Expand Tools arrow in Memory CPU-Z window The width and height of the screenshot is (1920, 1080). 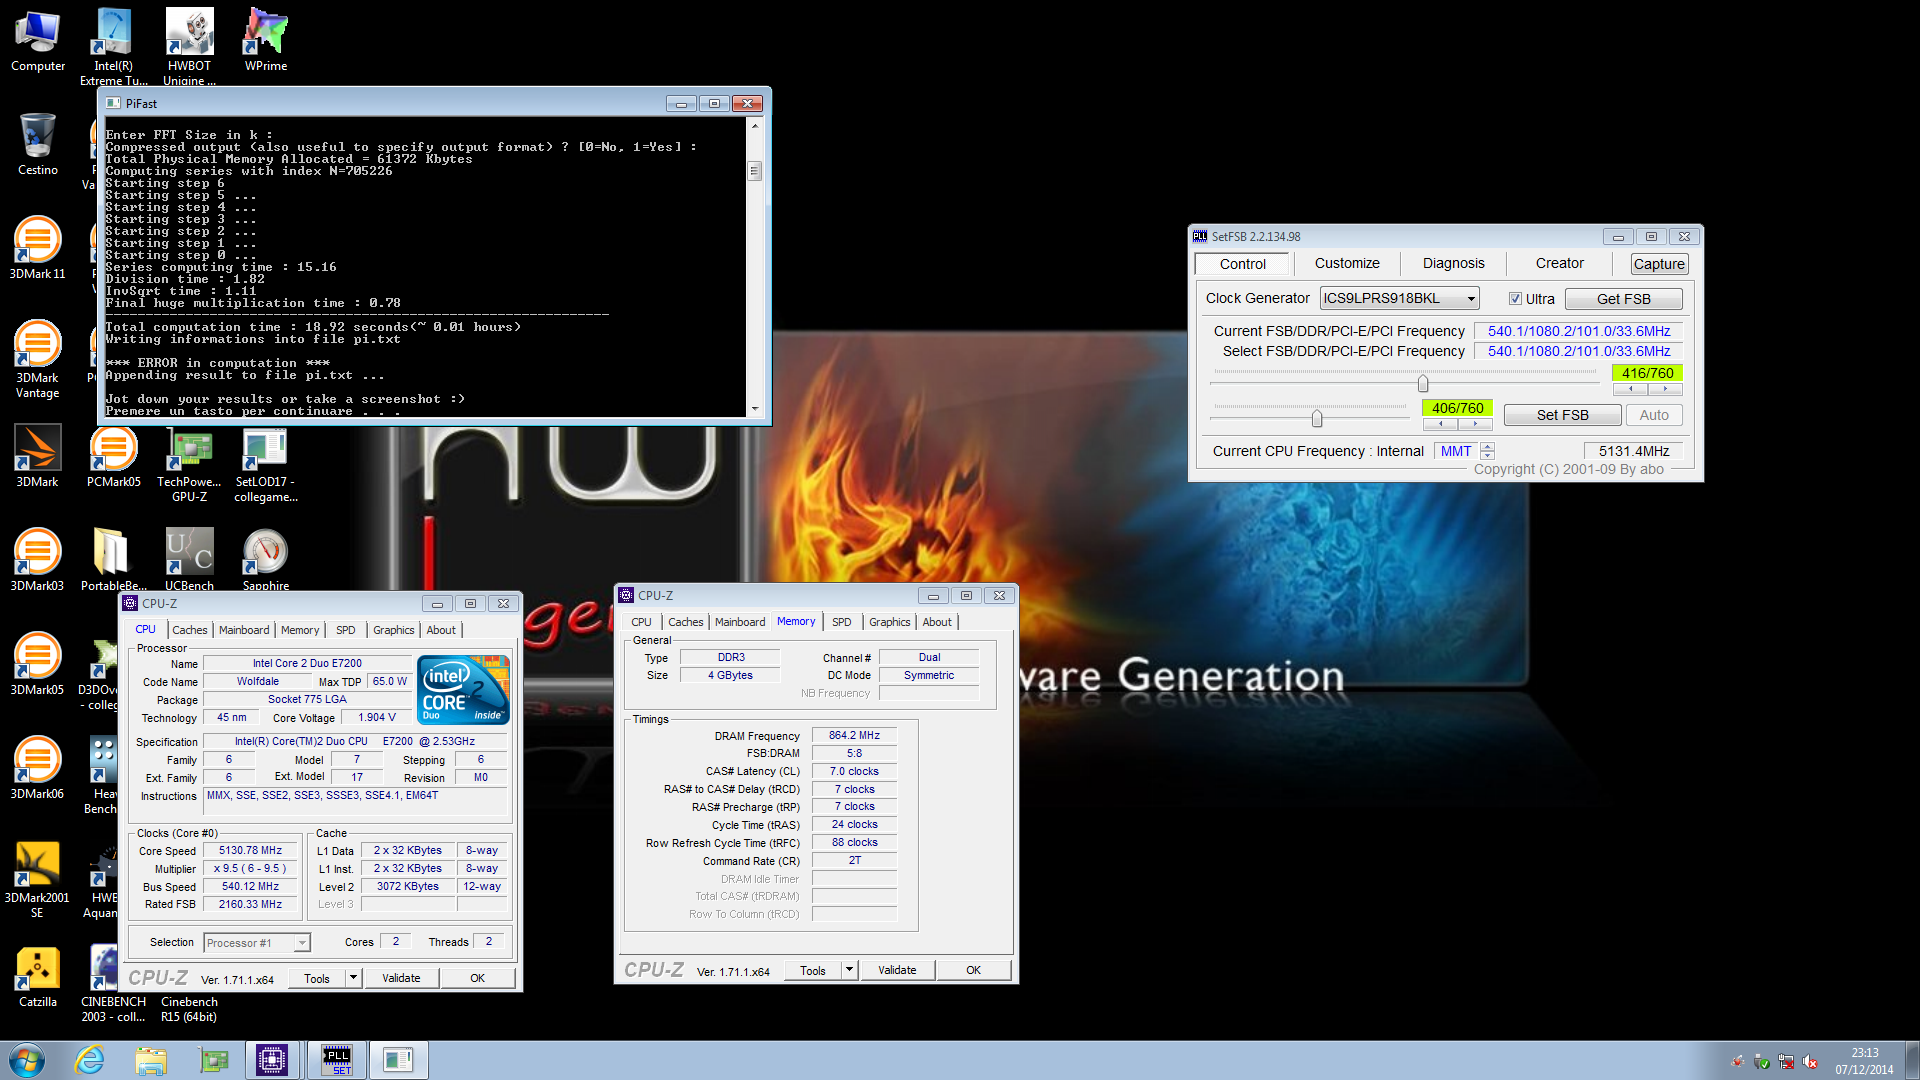click(849, 970)
